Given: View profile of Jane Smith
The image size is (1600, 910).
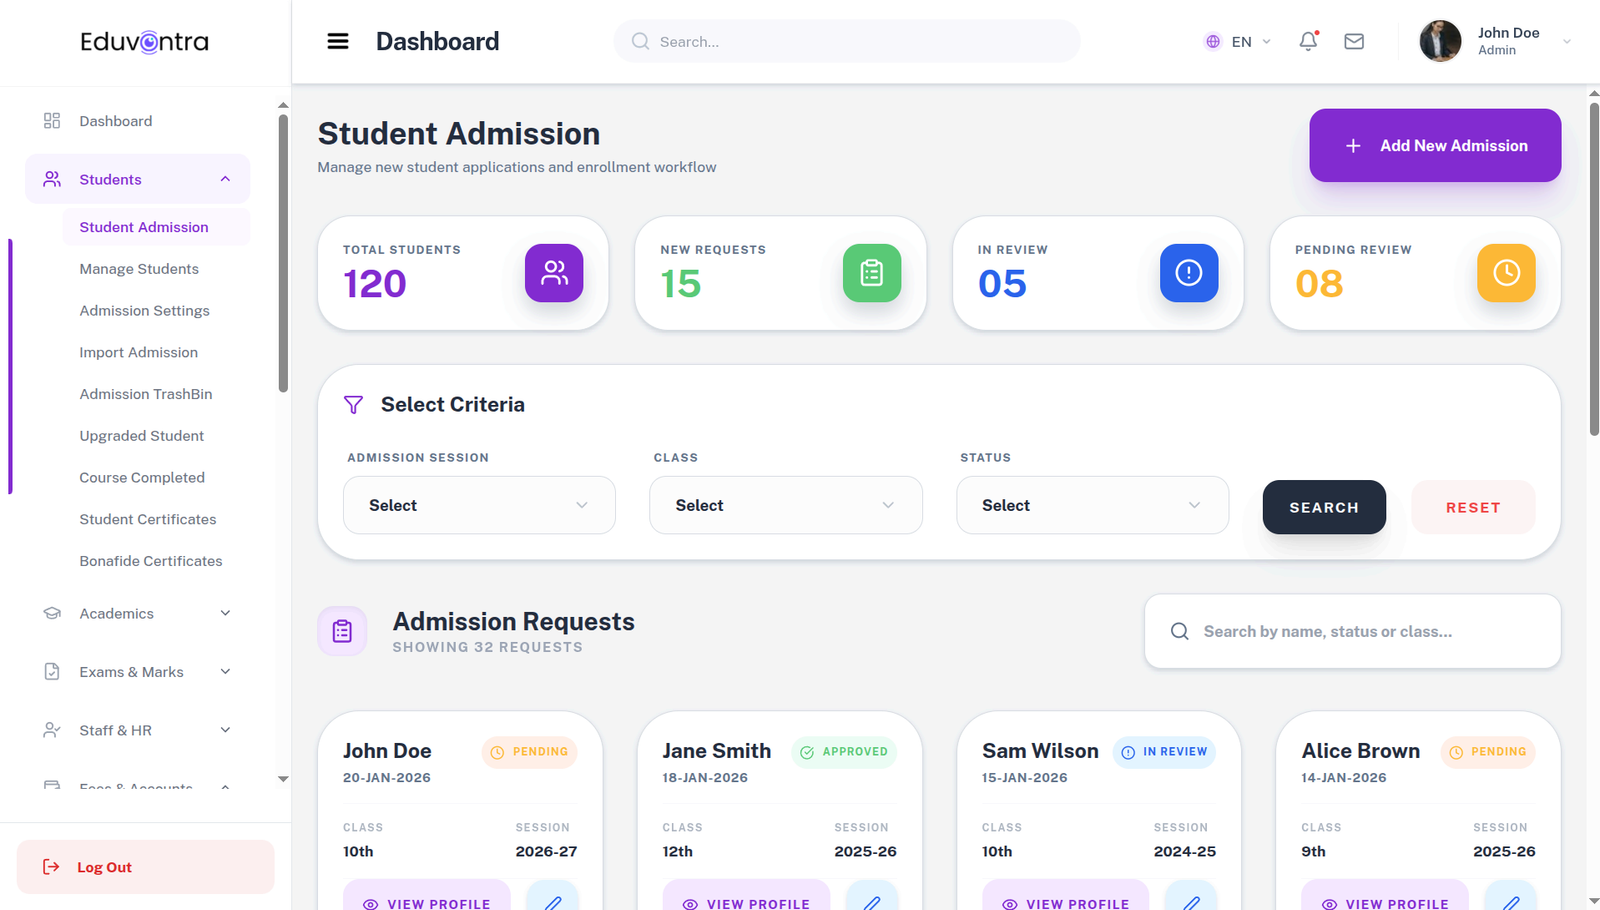Looking at the screenshot, I should coord(746,900).
